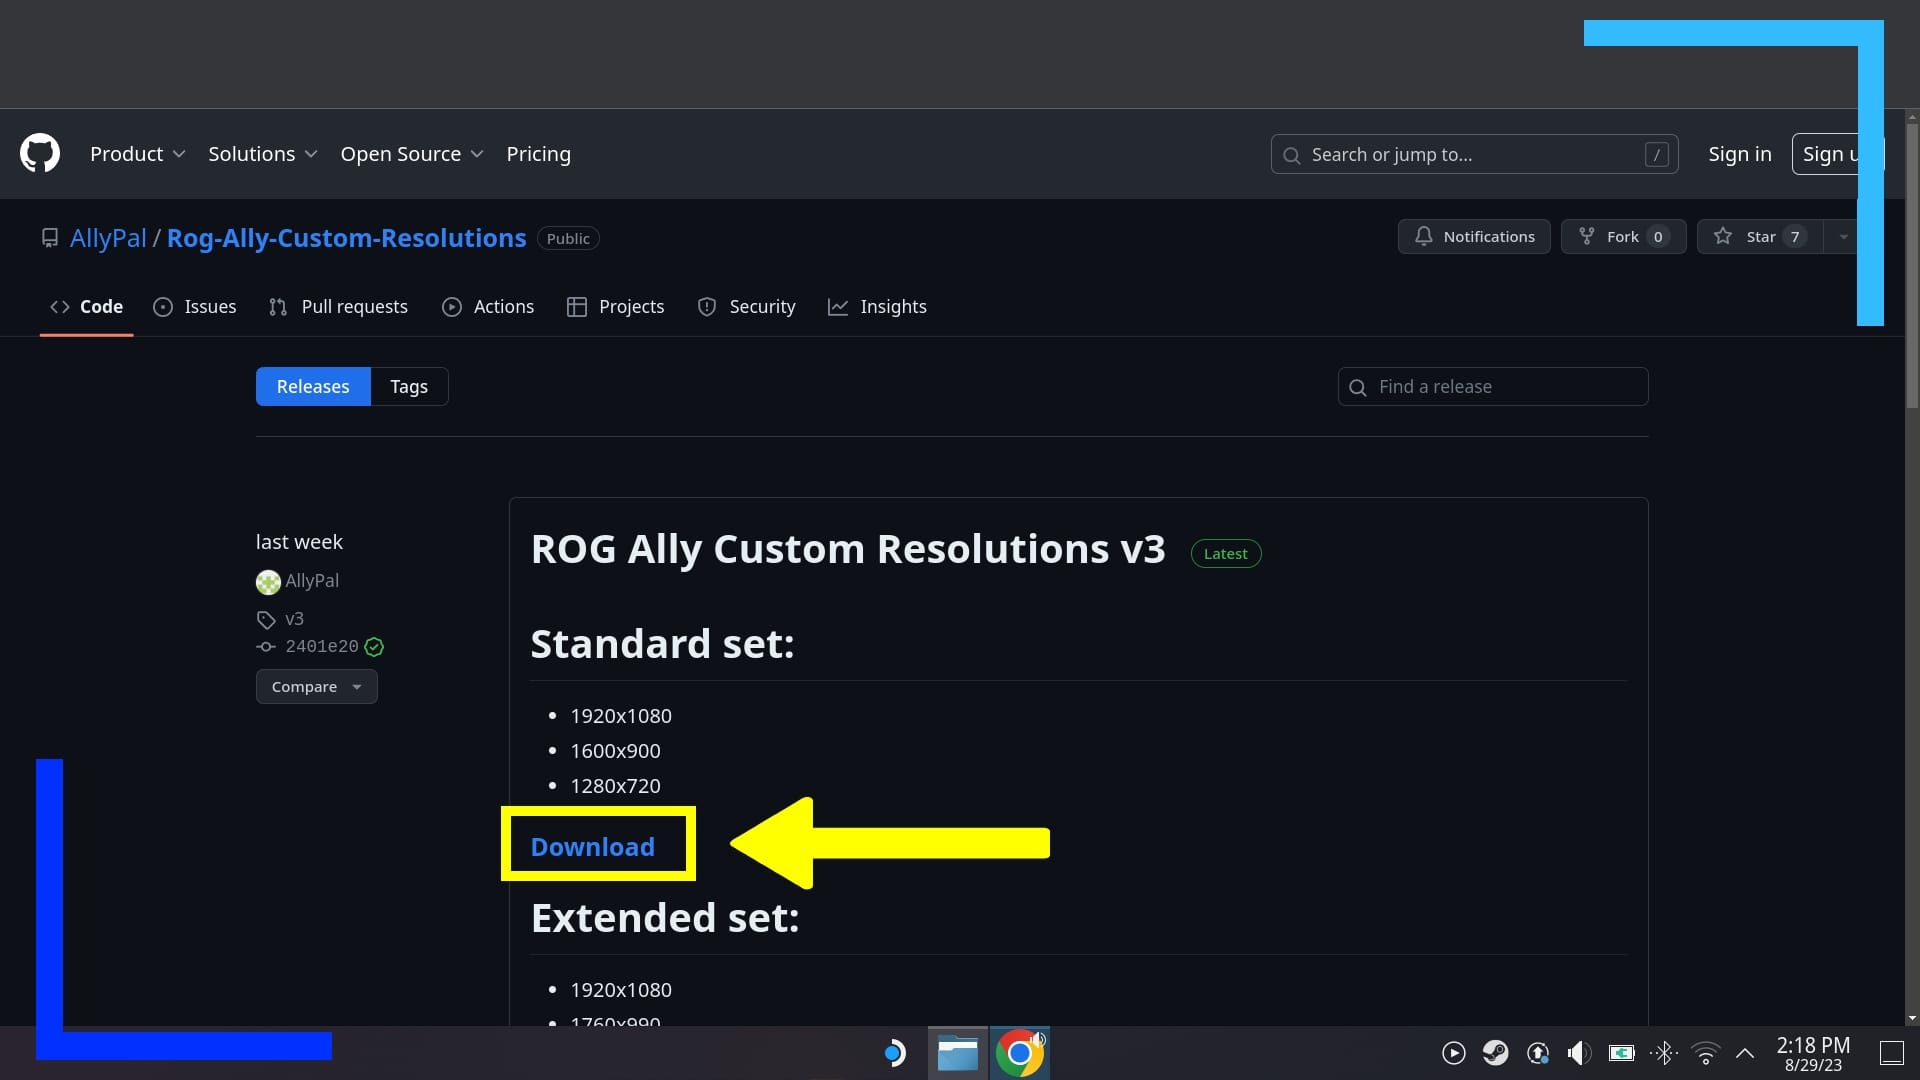Switch to the Security tab

(x=746, y=307)
